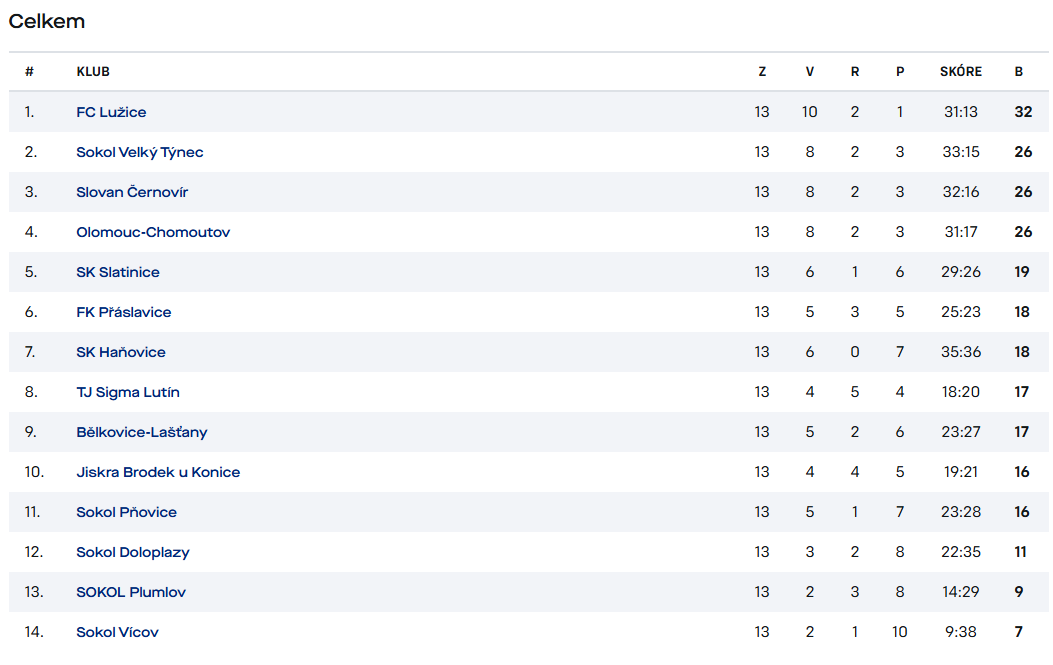
Task: Open the FK Přáslavice club page
Action: click(x=124, y=312)
